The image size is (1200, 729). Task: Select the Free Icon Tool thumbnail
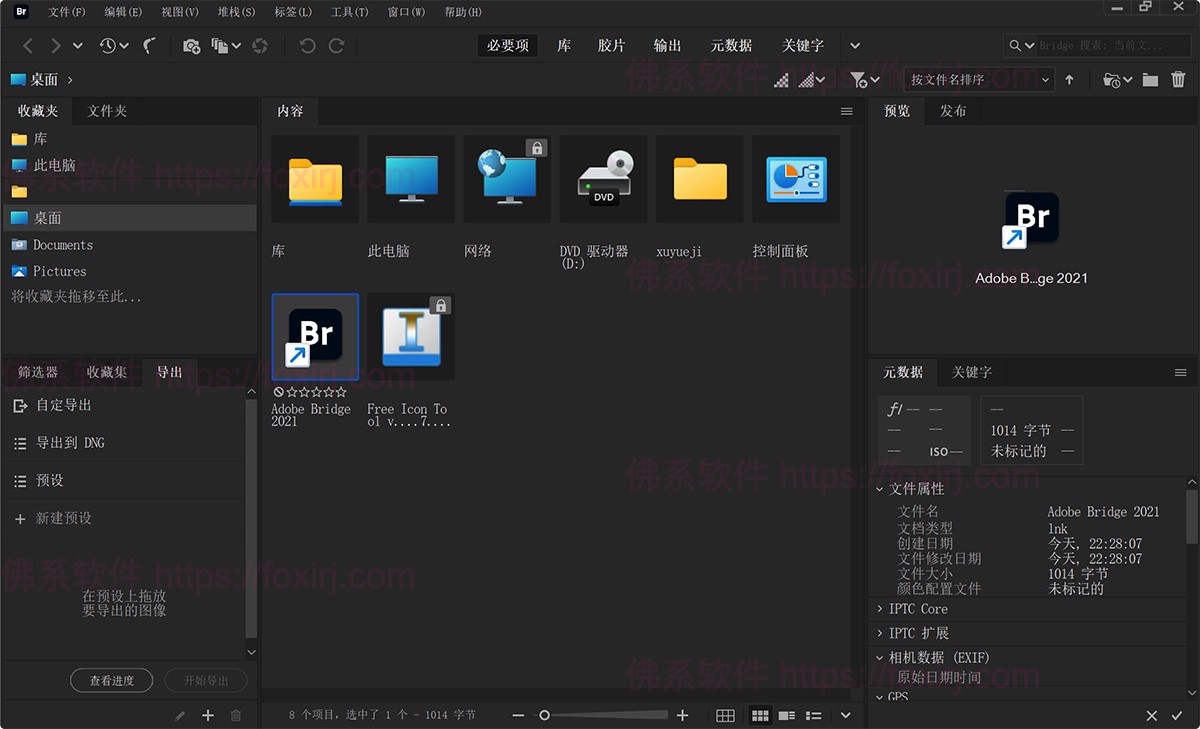(410, 335)
